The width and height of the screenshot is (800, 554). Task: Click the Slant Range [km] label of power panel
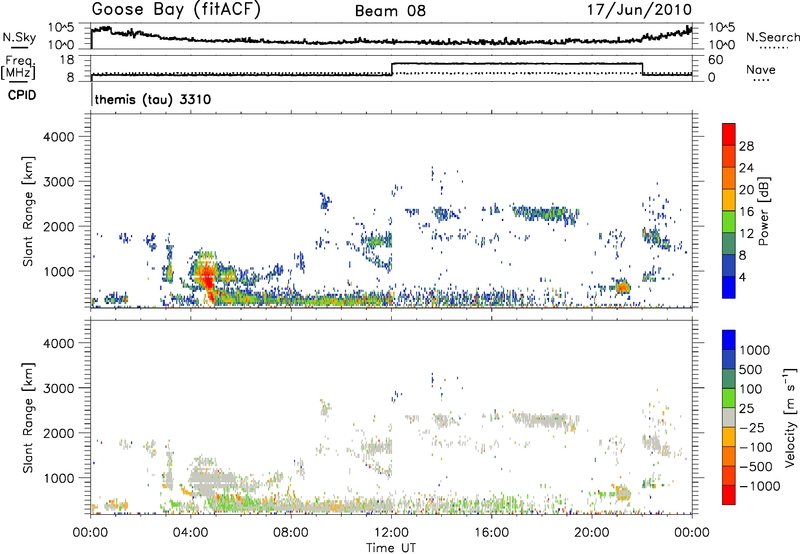28,211
